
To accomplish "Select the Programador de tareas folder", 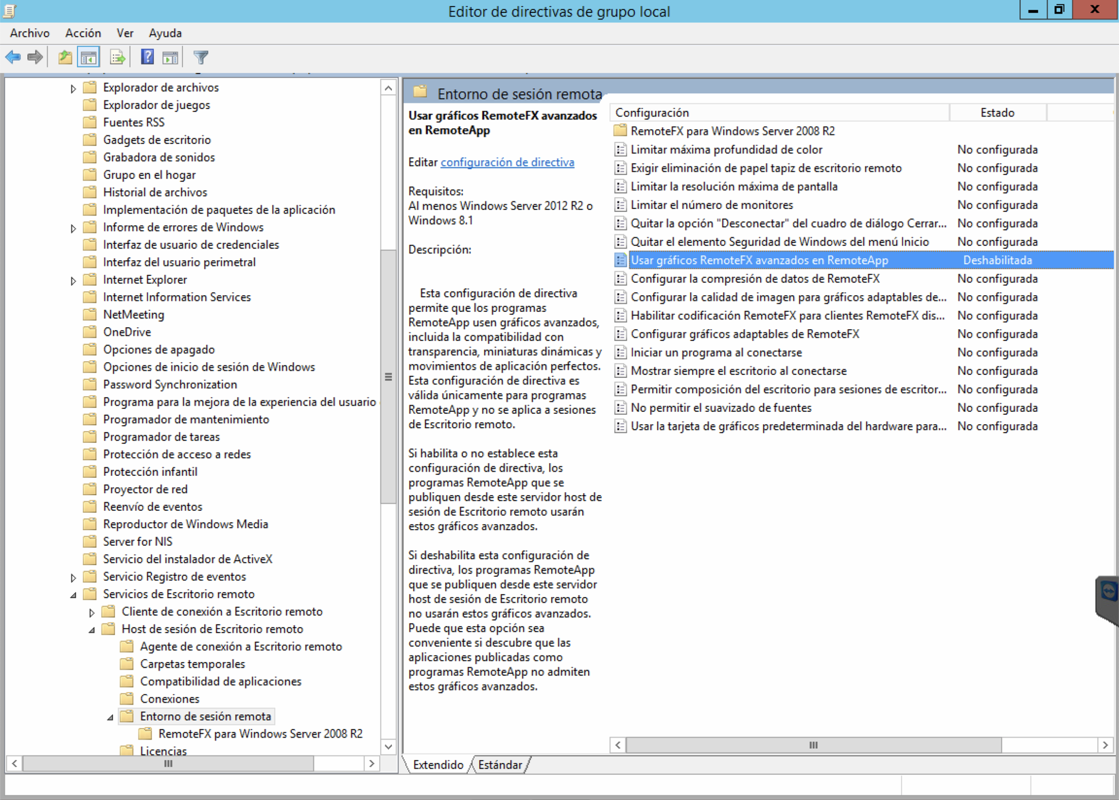I will pyautogui.click(x=161, y=437).
